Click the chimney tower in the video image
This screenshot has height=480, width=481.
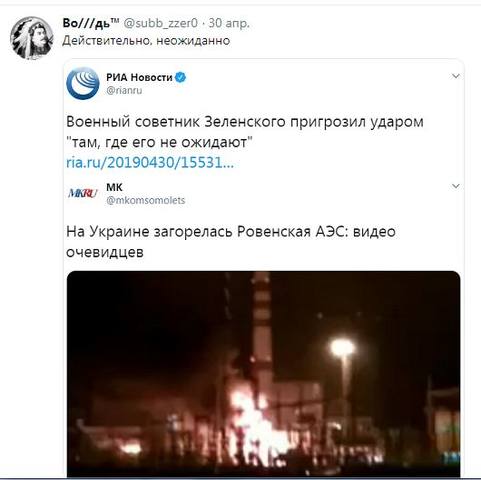pos(261,330)
